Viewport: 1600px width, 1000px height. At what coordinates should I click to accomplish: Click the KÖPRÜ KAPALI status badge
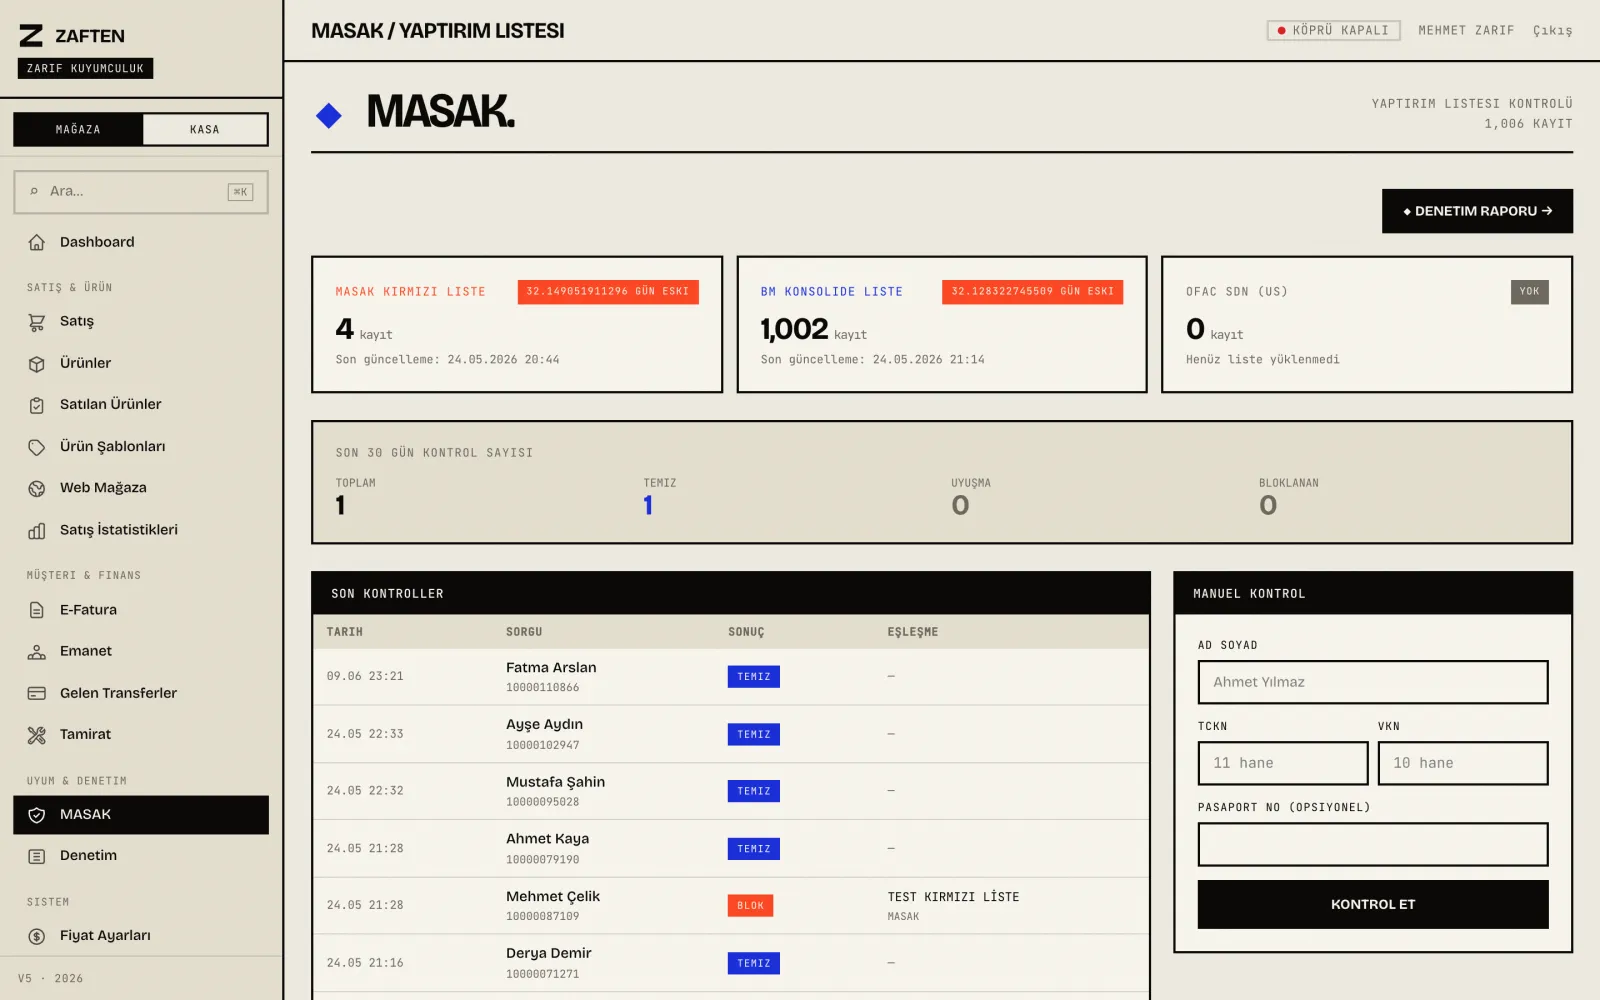point(1334,31)
